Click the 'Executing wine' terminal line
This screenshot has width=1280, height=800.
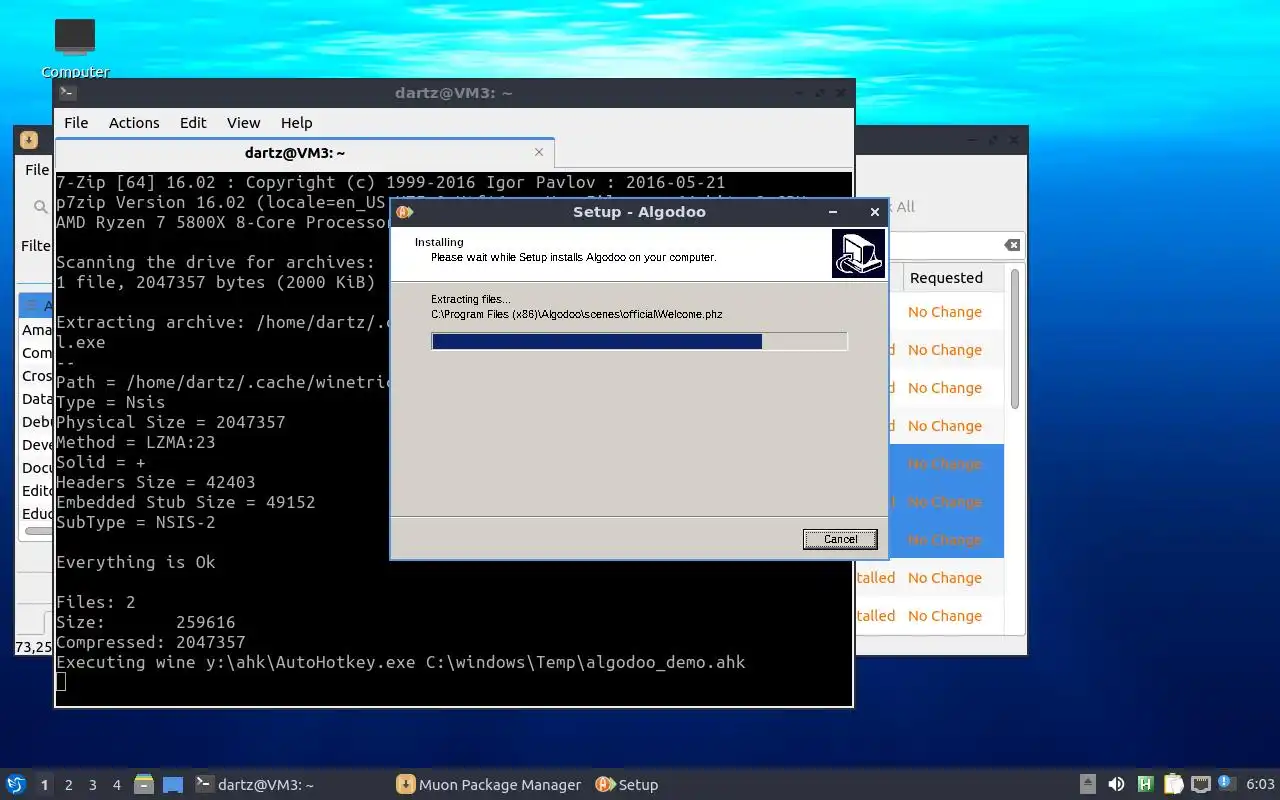tap(400, 662)
